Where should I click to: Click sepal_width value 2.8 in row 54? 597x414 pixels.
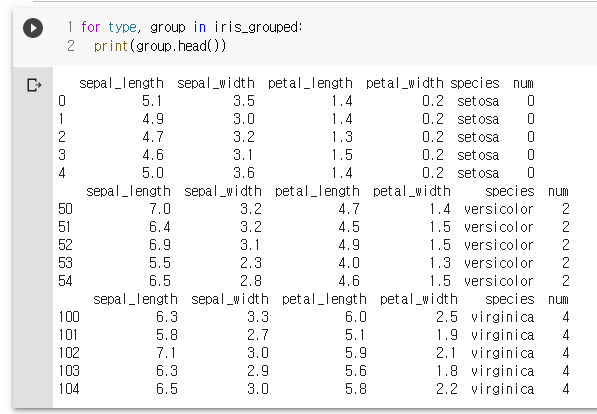(251, 281)
